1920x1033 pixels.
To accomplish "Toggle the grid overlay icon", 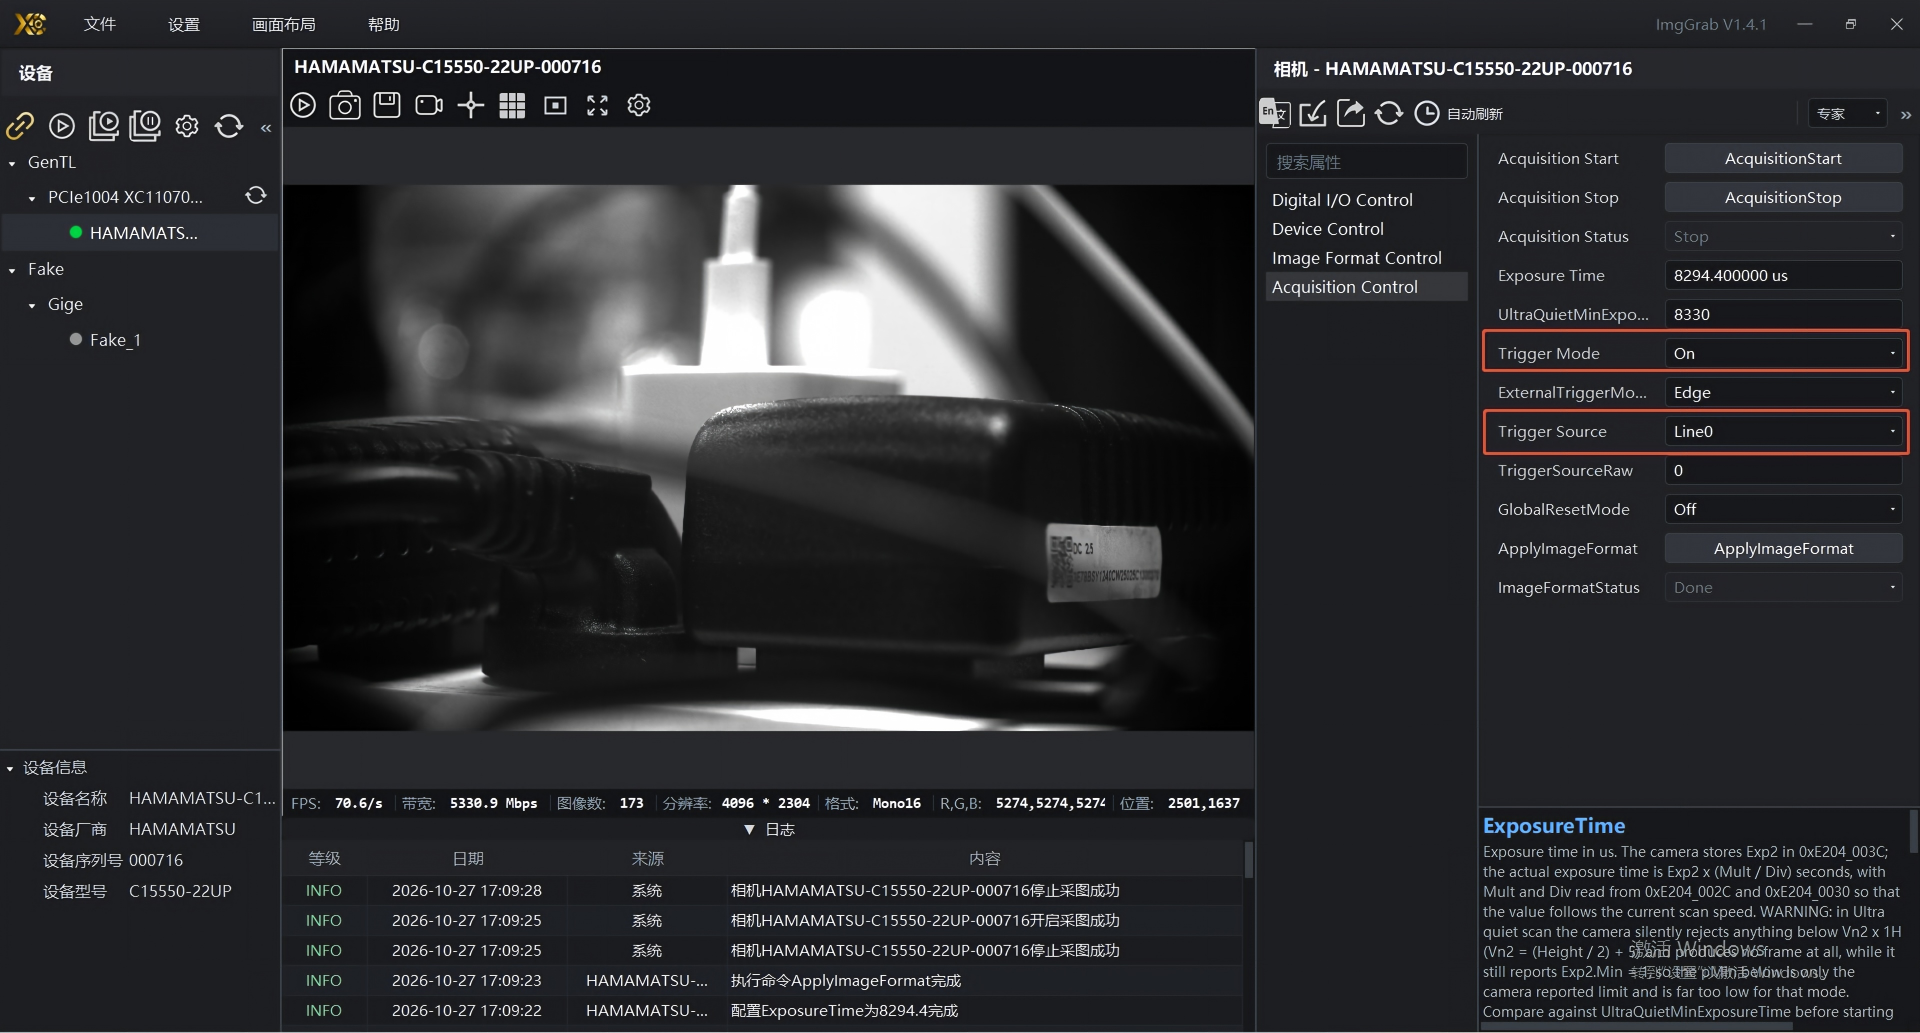I will (x=513, y=105).
